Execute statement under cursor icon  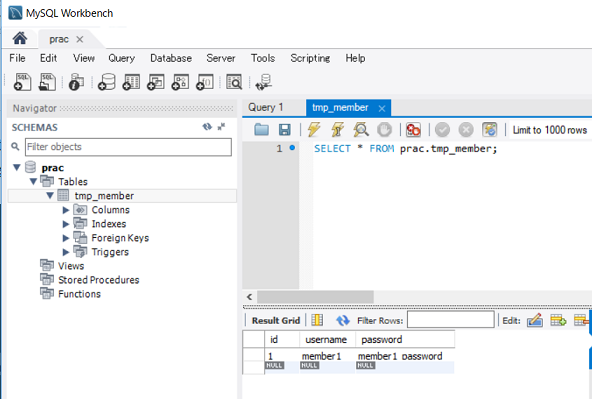point(338,129)
